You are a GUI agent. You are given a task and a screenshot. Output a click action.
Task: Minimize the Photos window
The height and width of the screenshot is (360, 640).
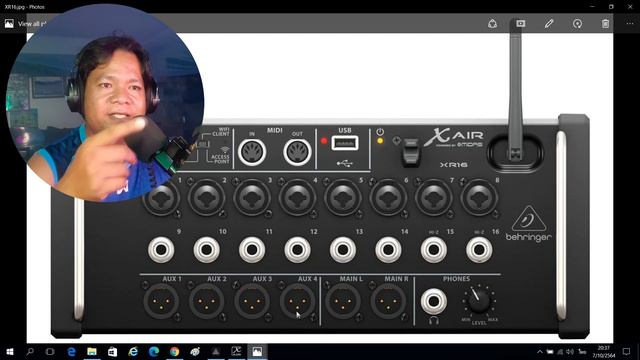[592, 7]
